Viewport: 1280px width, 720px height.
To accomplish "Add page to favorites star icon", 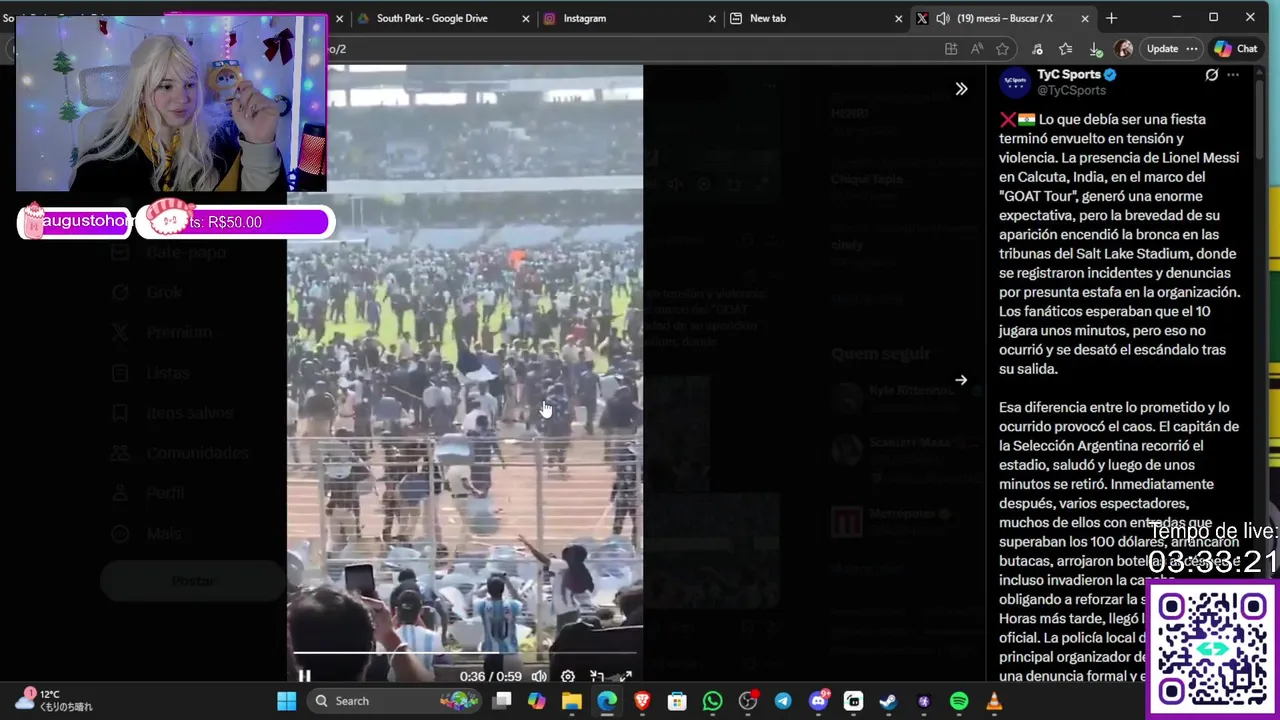I will coord(1002,49).
